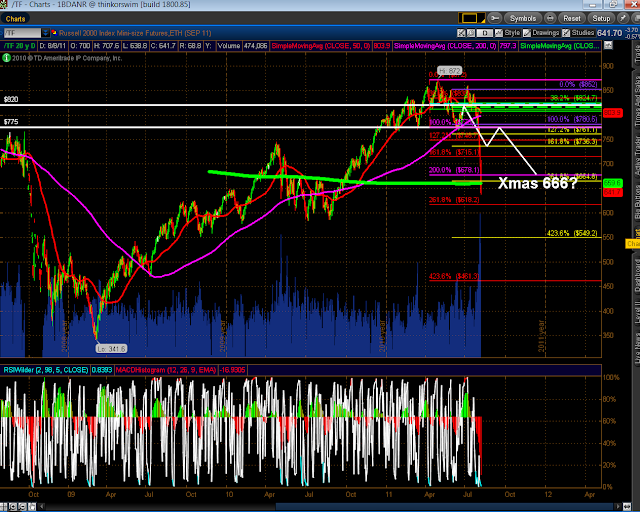Expand the symbol history dropdown arrow
Screen dimensions: 640x512
pyautogui.click(x=45, y=33)
